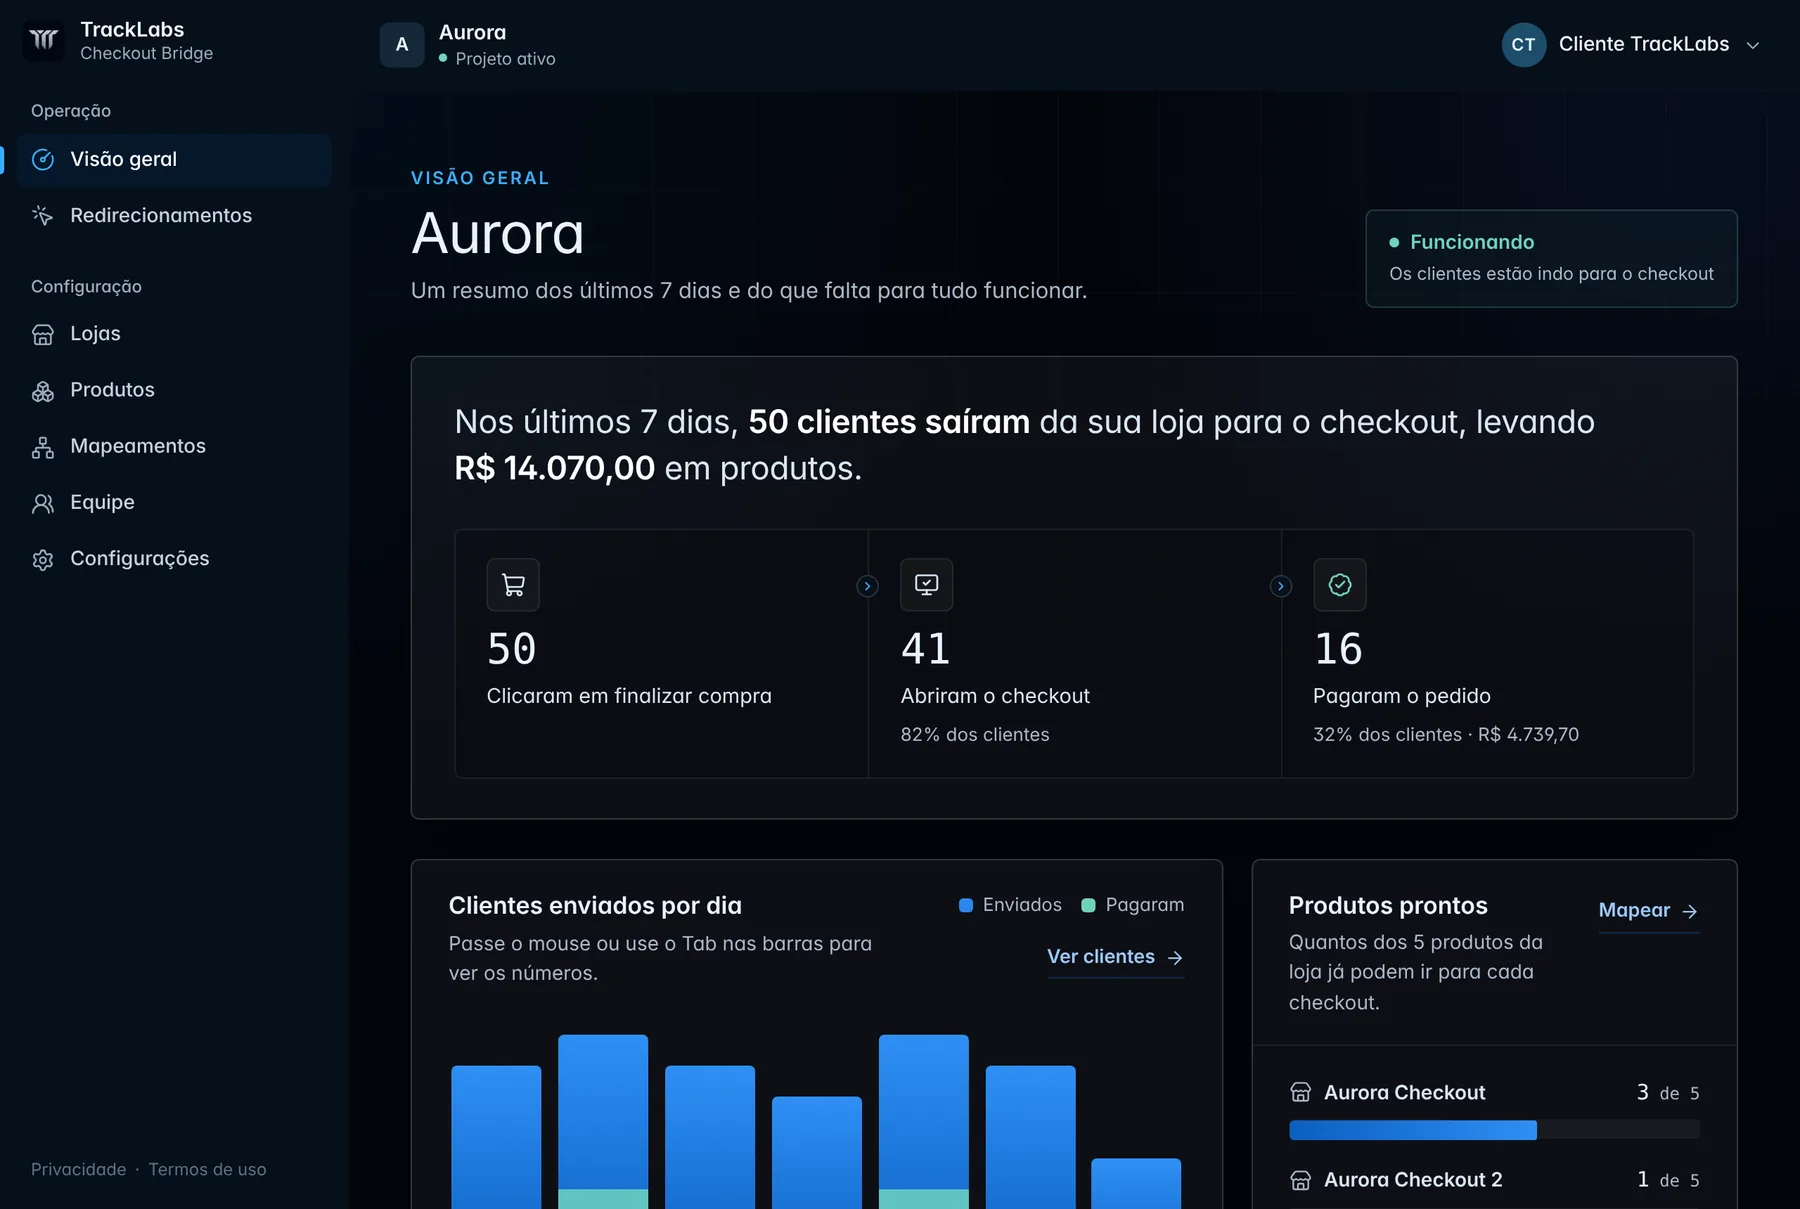1800x1209 pixels.
Task: Click the monitor icon above 41
Action: coord(927,585)
